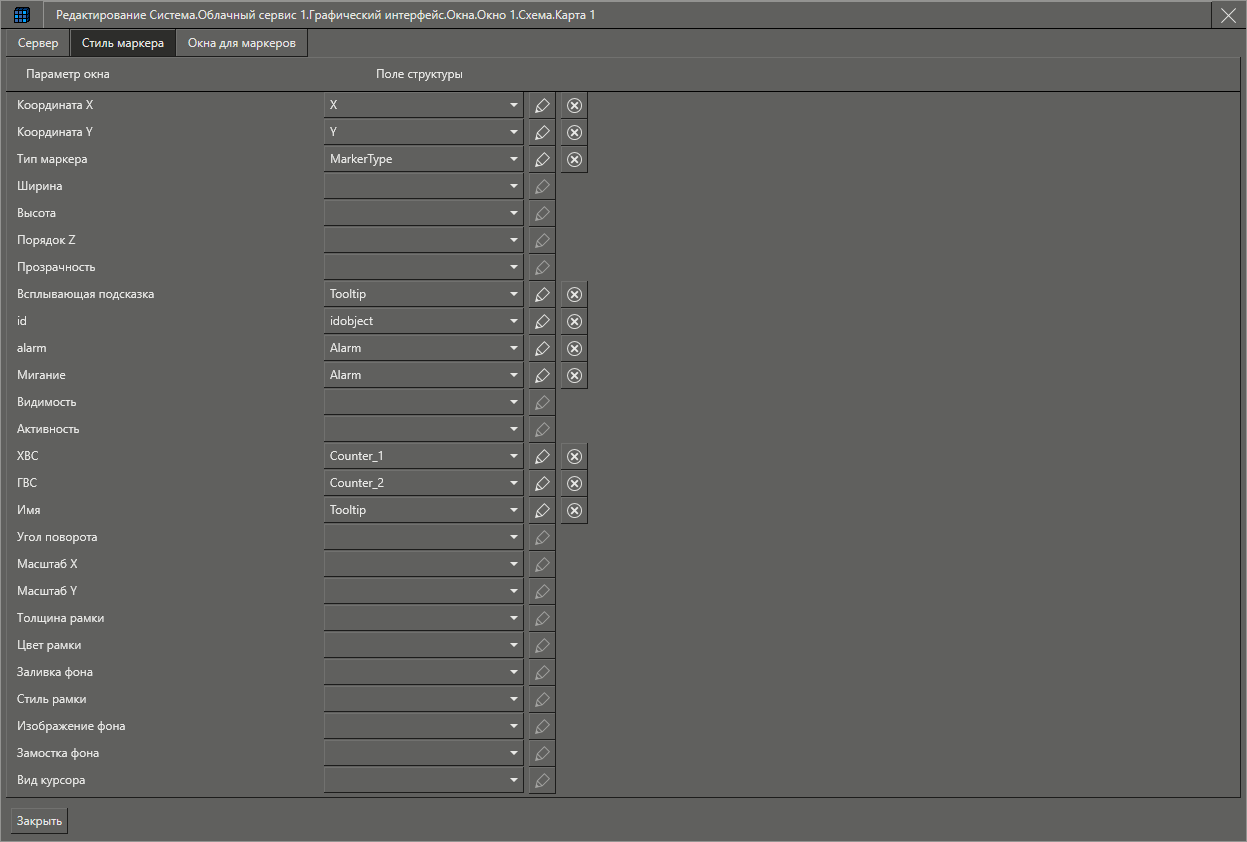Open the Вид курсора combo box
Screen dimensions: 1247x842
[x=513, y=780]
